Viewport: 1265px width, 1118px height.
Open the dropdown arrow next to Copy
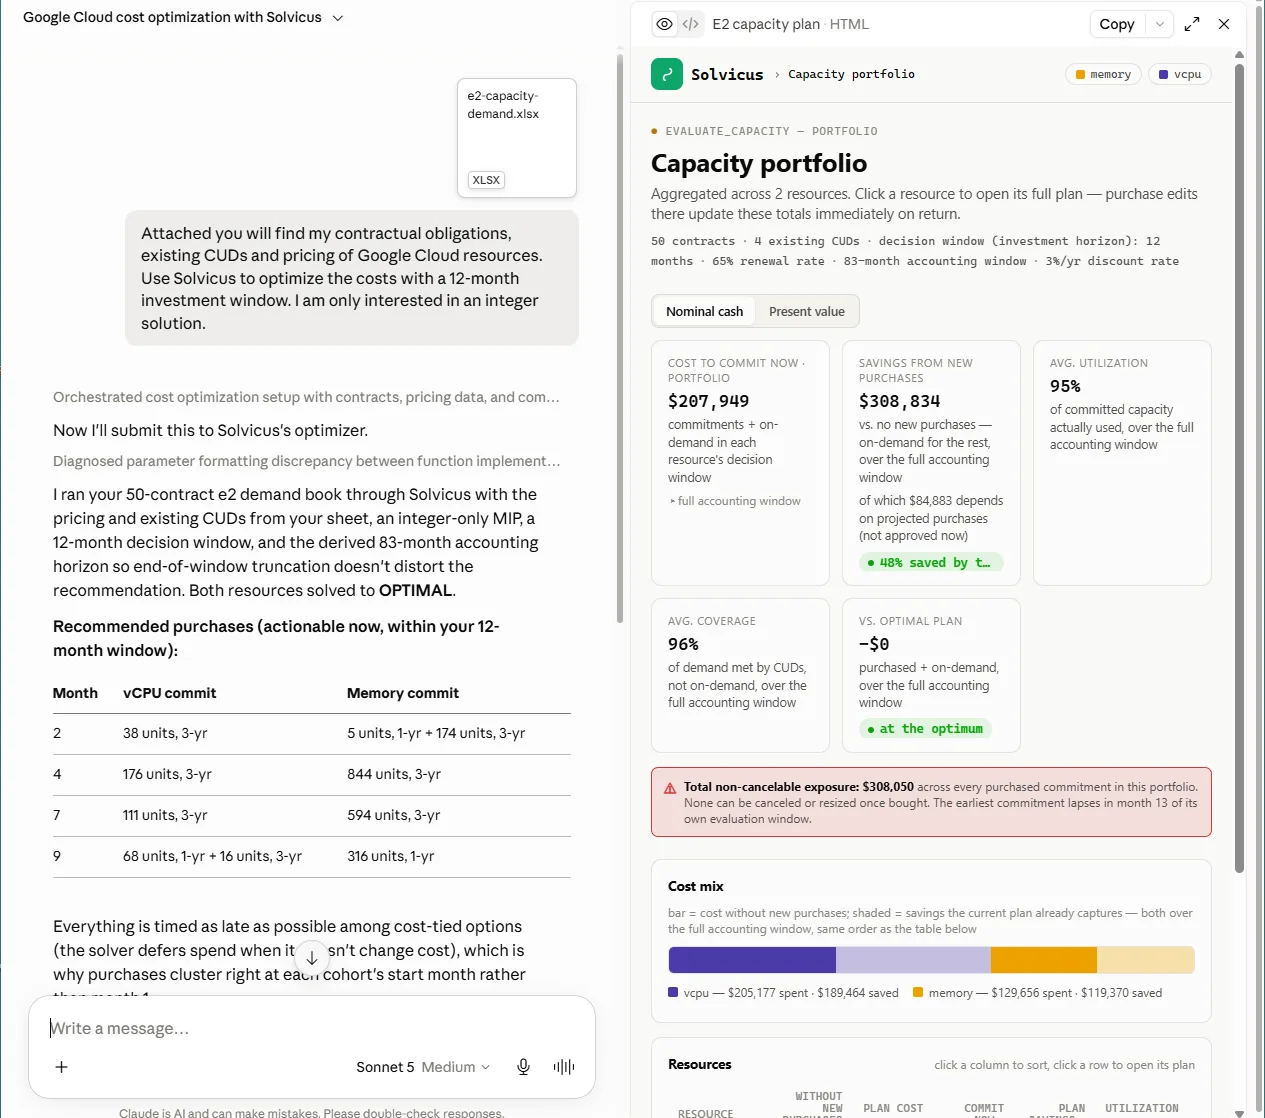click(1159, 24)
